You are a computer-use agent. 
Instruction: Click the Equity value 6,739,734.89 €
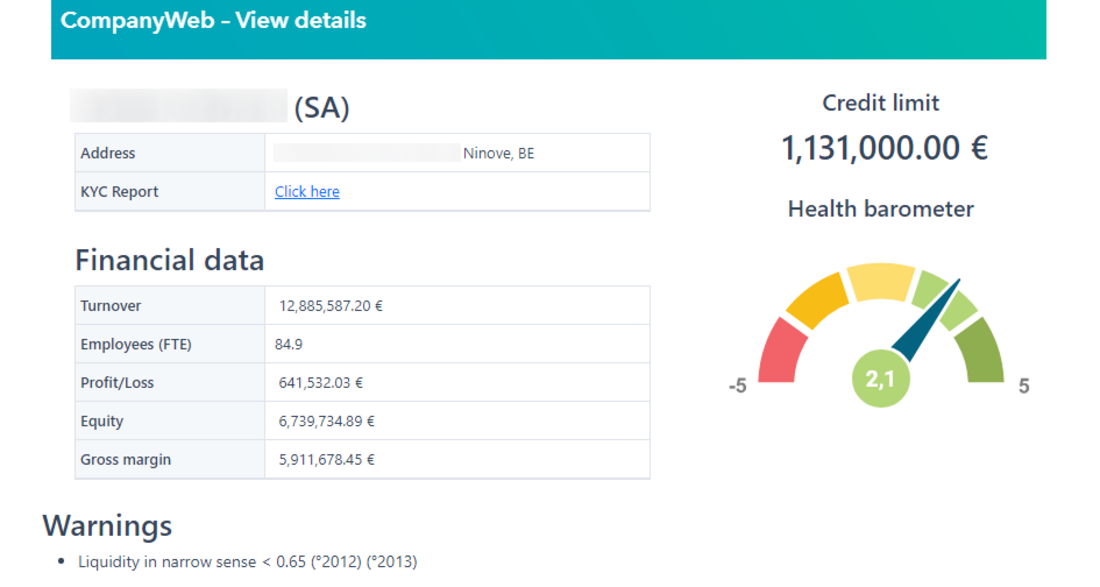point(326,421)
